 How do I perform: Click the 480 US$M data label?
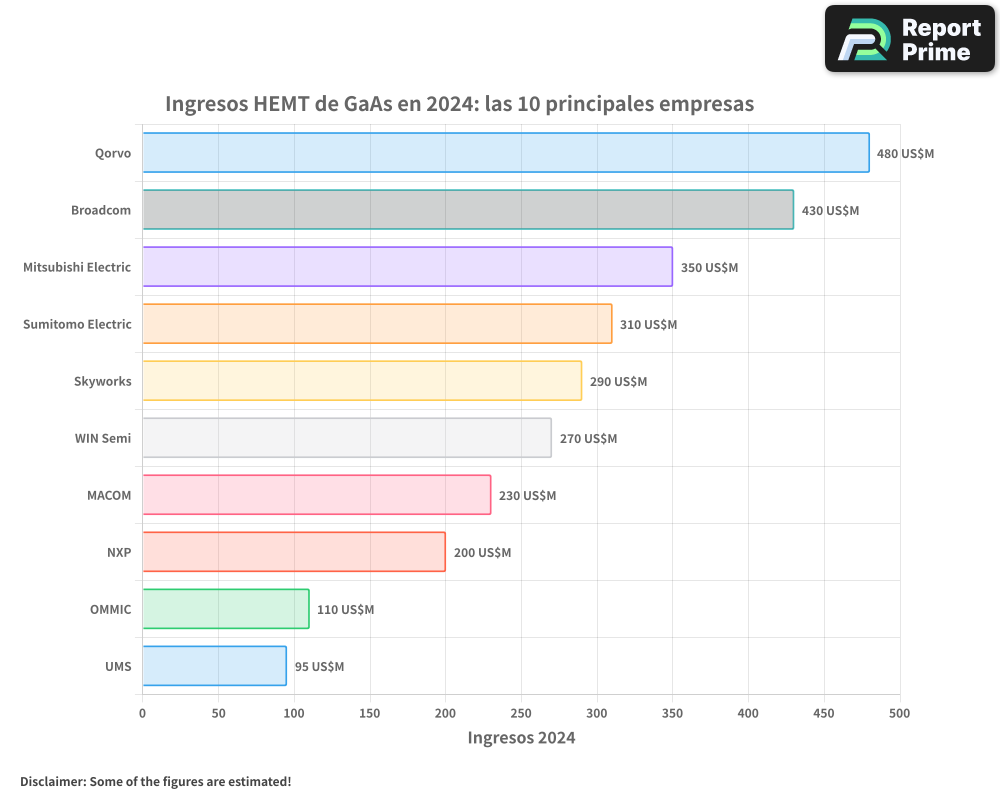905,154
